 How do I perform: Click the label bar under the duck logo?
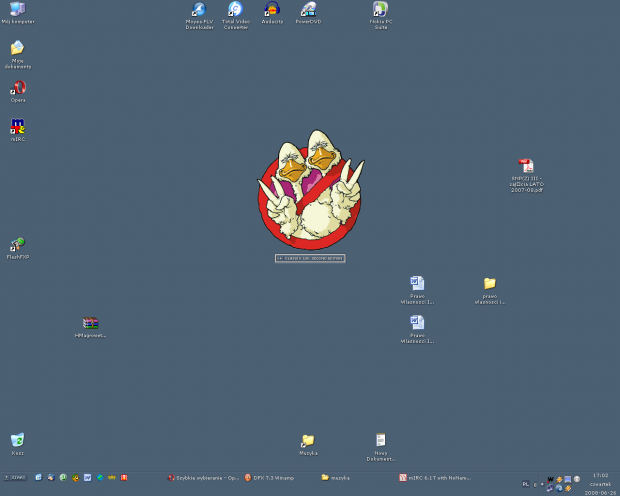[x=310, y=258]
